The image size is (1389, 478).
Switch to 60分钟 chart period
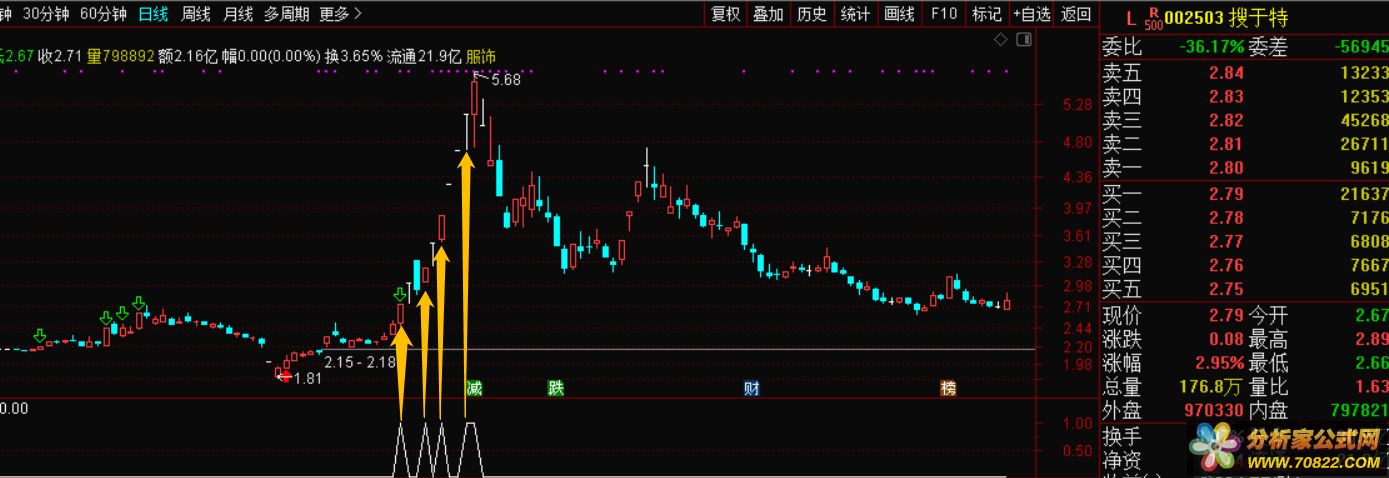(103, 14)
